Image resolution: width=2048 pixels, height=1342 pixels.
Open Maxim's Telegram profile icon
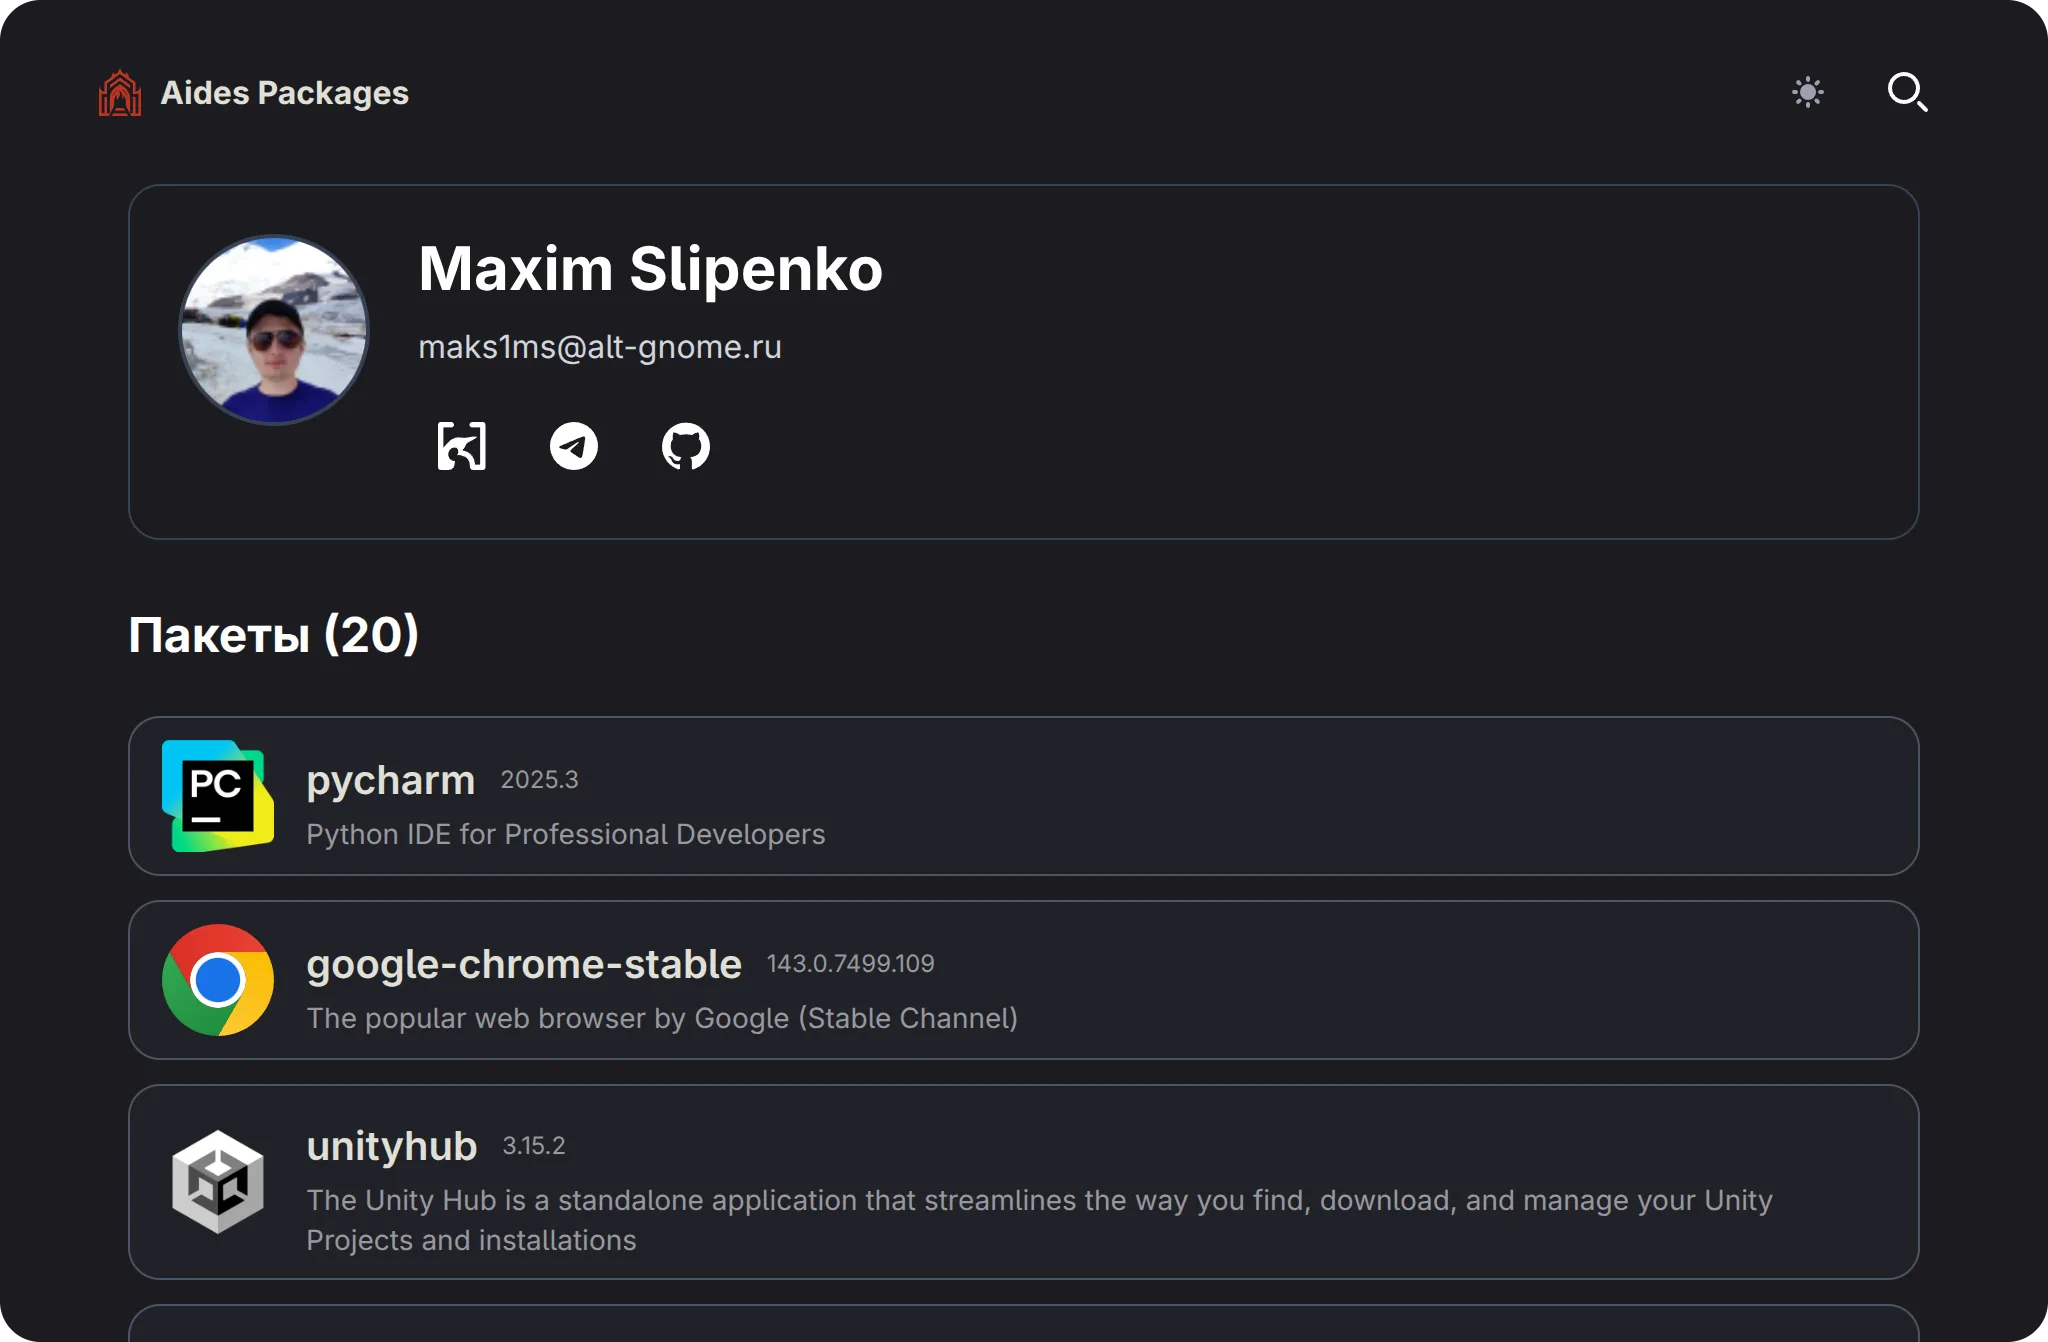(x=574, y=446)
